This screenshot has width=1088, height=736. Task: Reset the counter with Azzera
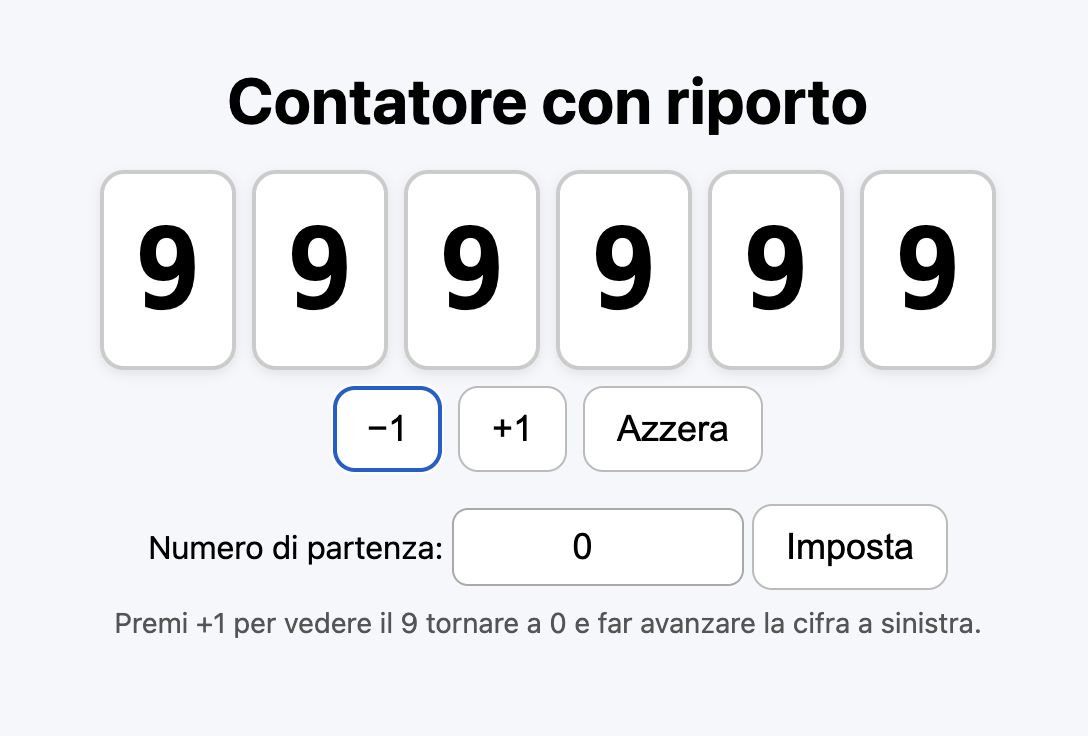coord(672,429)
